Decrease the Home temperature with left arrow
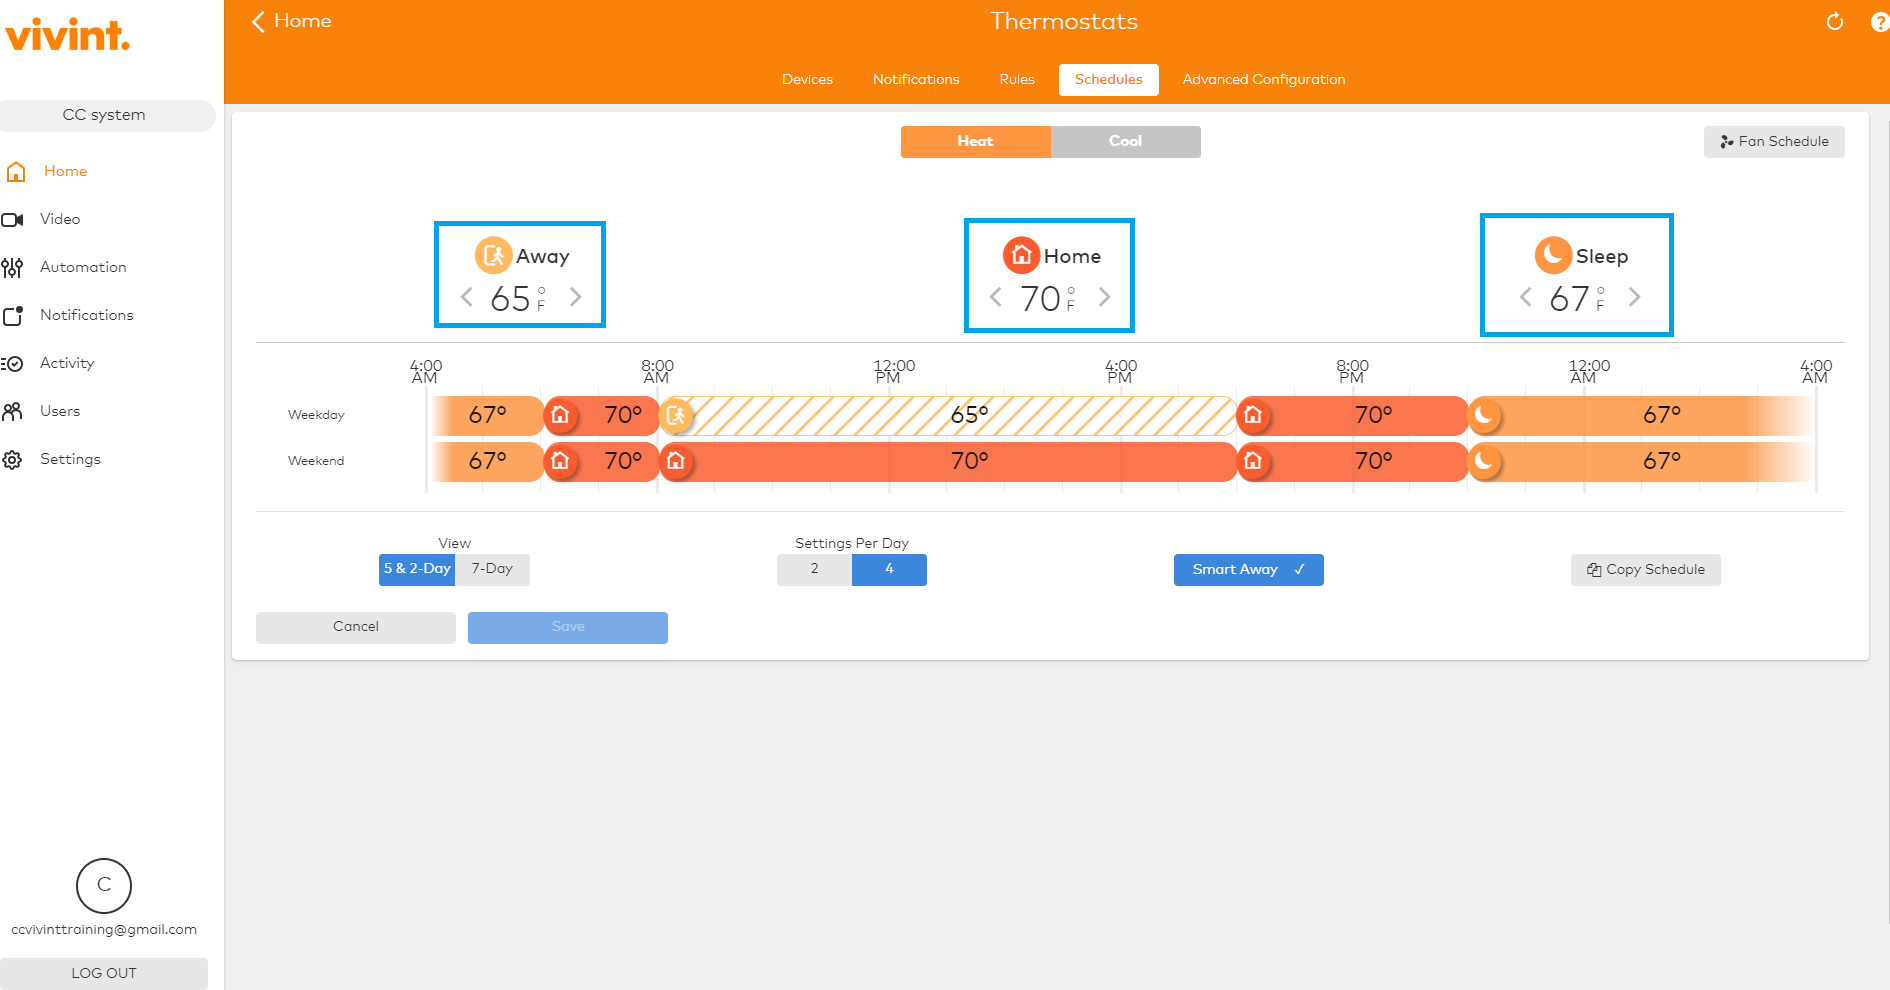The image size is (1890, 990). tap(995, 297)
